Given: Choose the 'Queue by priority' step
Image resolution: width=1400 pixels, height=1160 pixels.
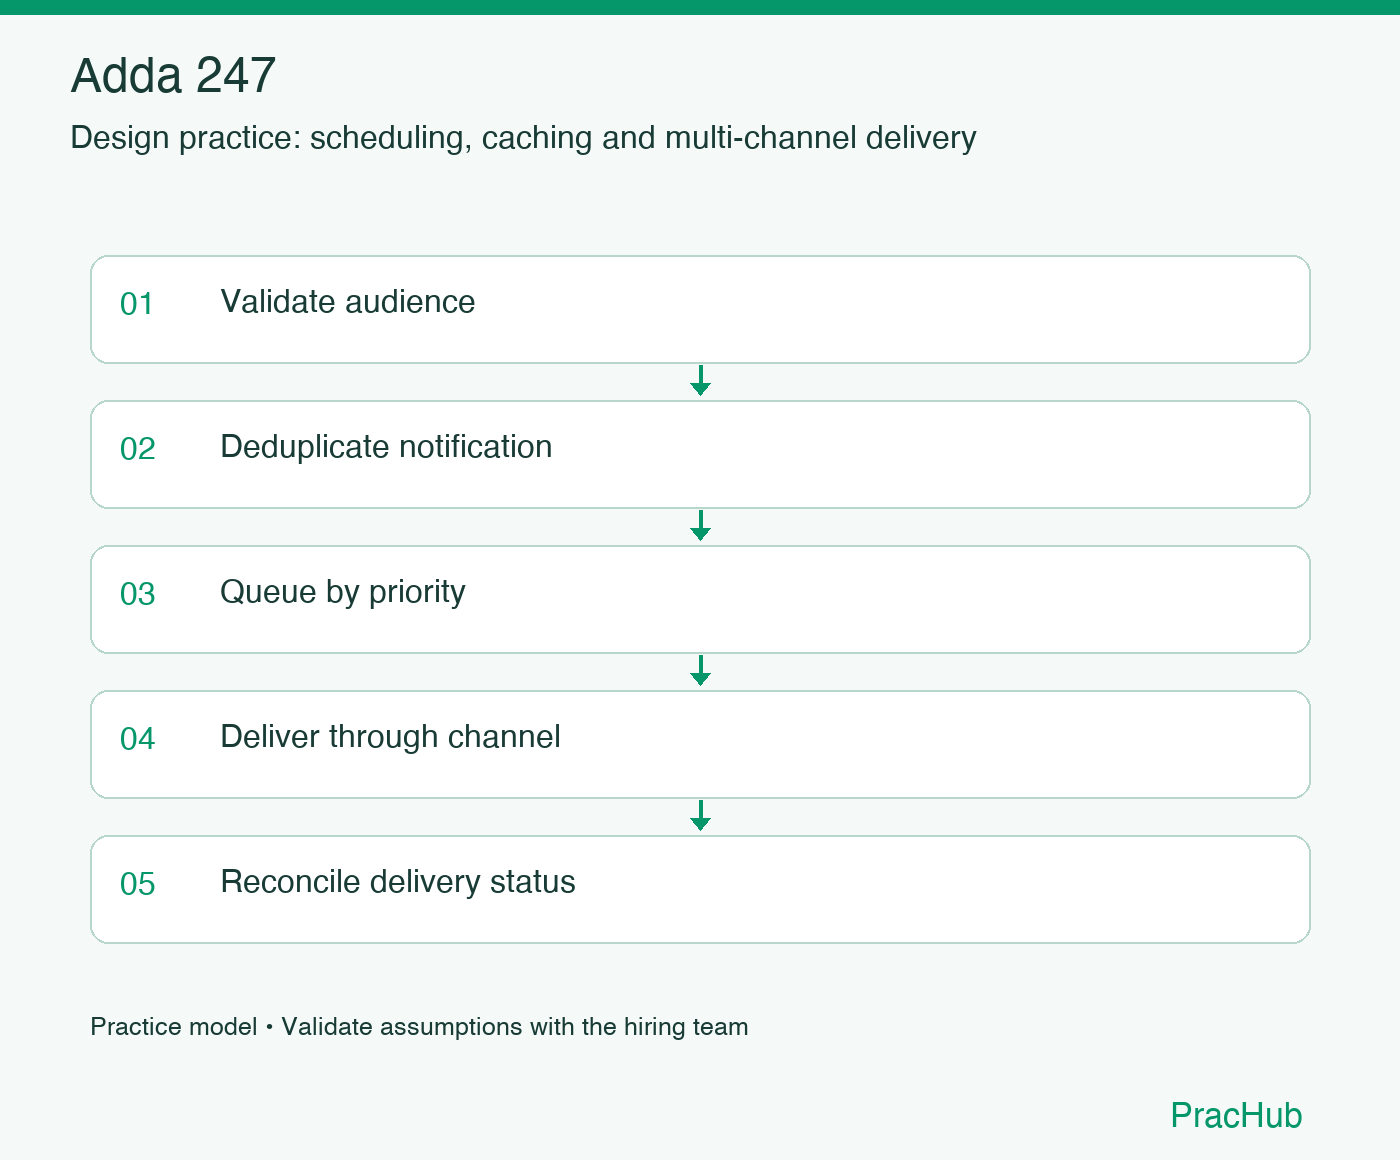Looking at the screenshot, I should 700,599.
